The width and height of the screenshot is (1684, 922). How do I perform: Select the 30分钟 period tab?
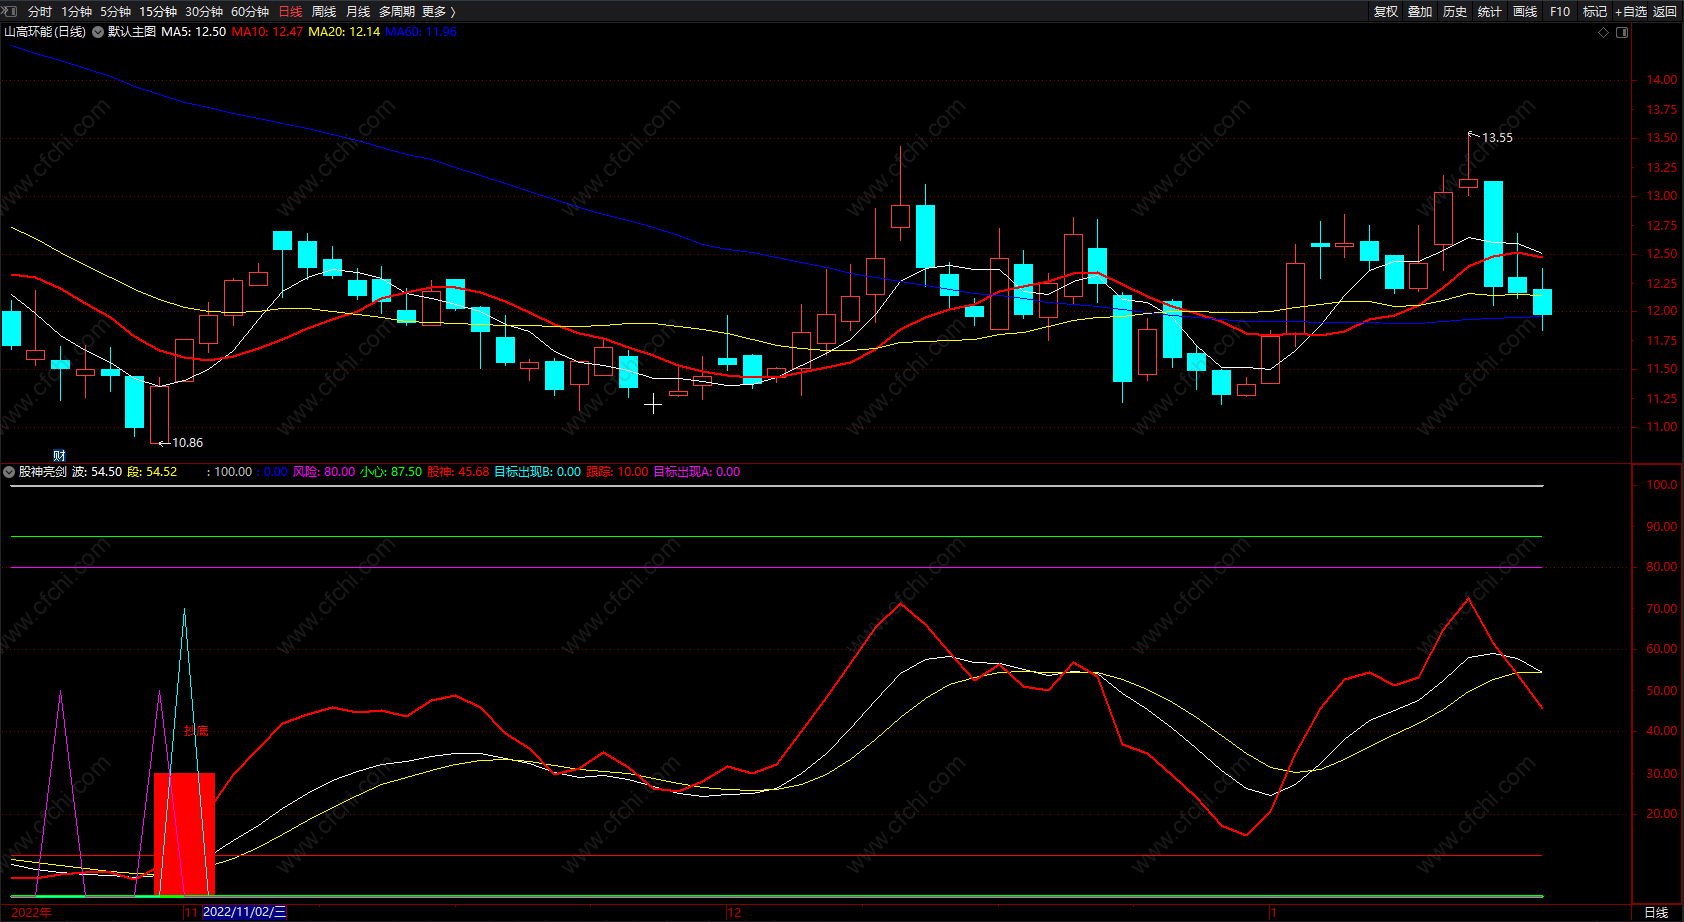pyautogui.click(x=204, y=12)
